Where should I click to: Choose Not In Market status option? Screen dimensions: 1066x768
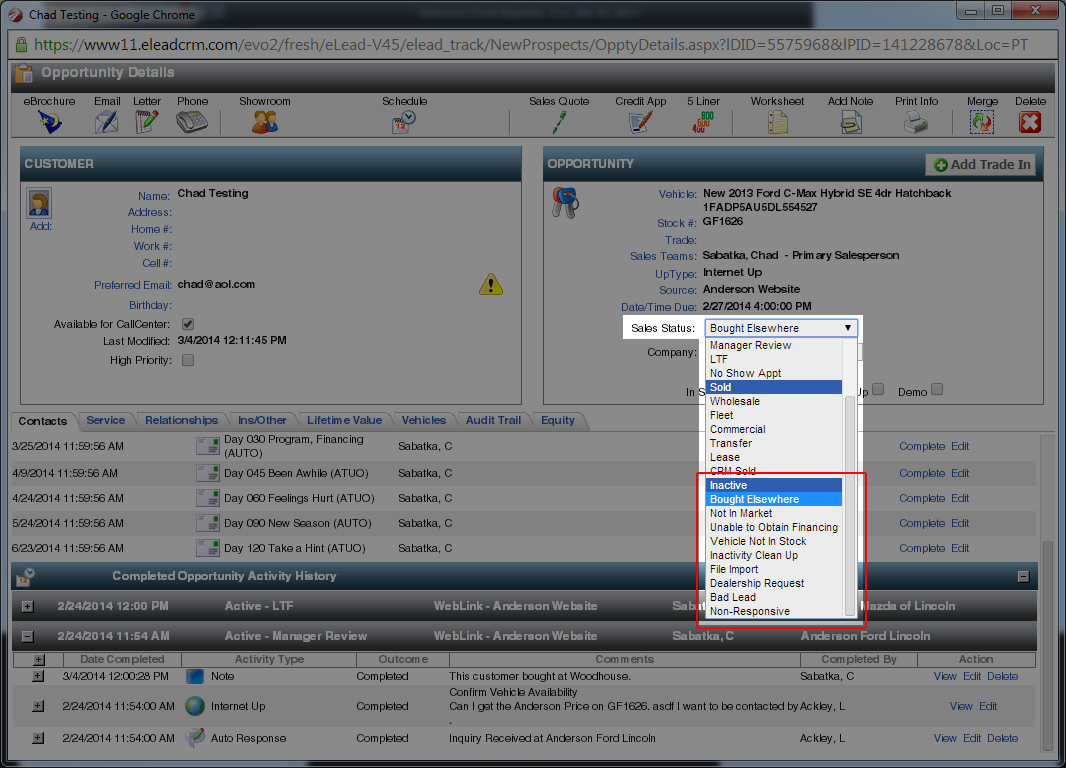pos(774,513)
